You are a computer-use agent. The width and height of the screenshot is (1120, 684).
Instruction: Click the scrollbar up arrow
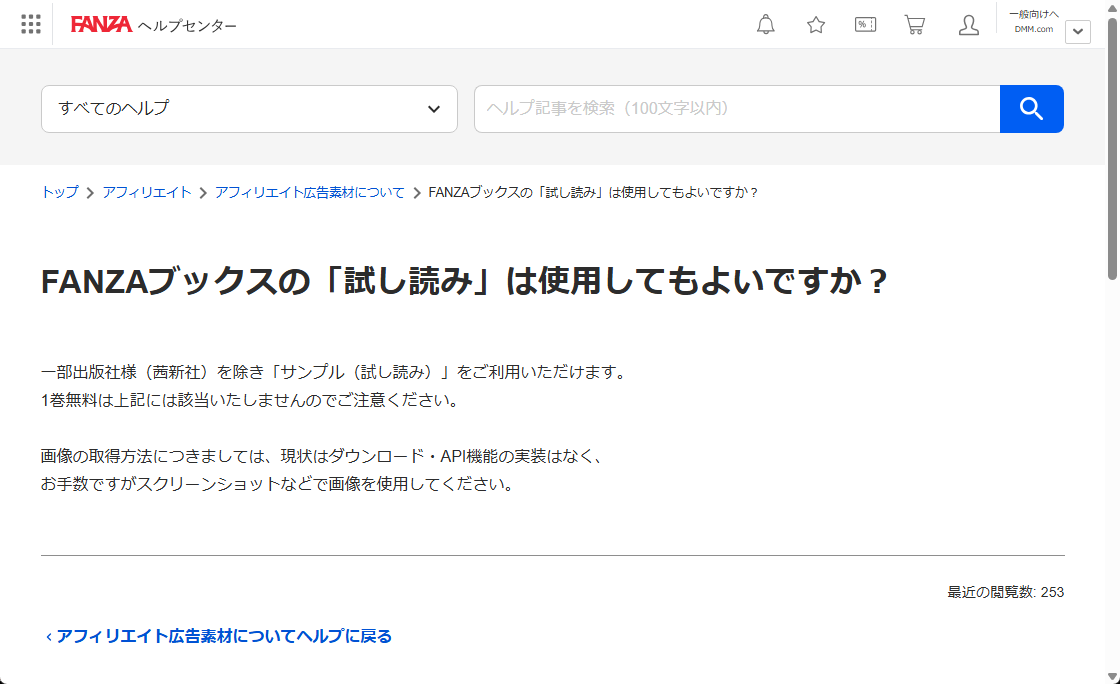[1112, 8]
